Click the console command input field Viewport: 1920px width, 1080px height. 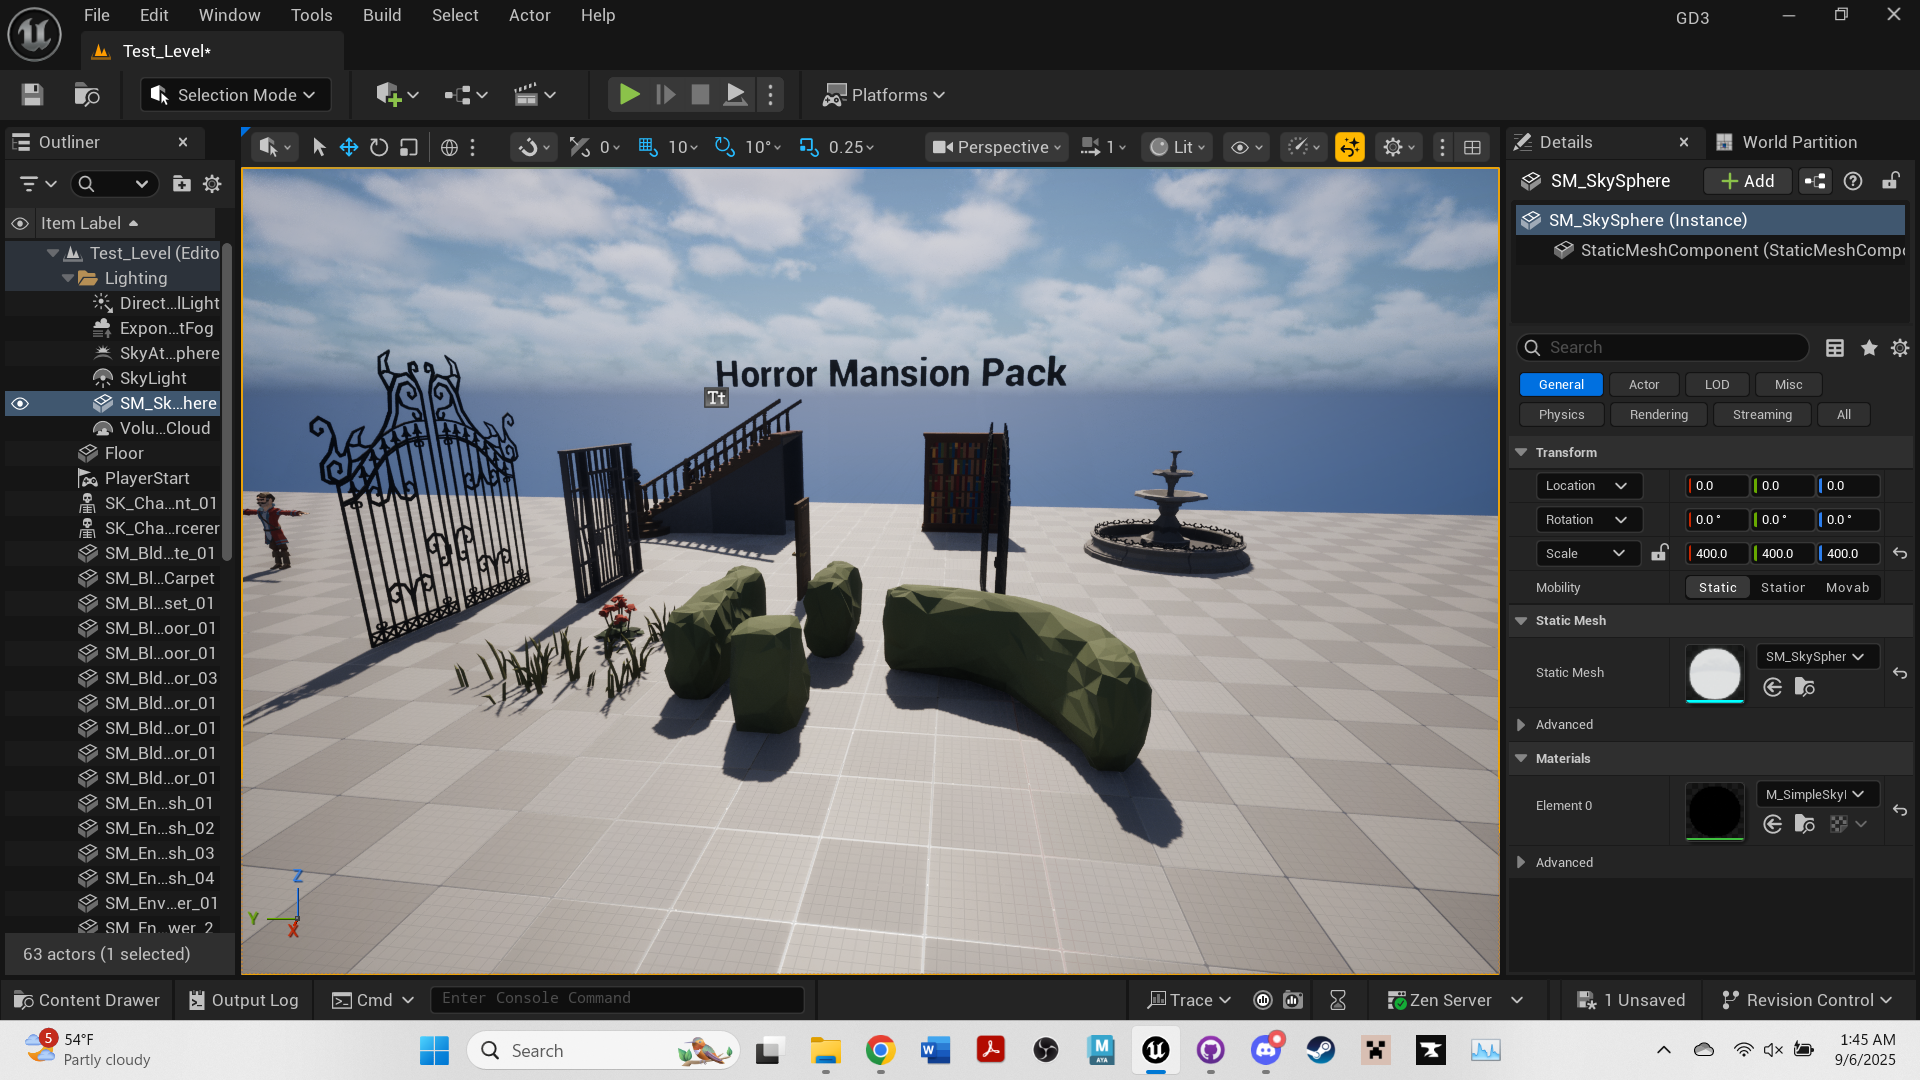click(617, 999)
